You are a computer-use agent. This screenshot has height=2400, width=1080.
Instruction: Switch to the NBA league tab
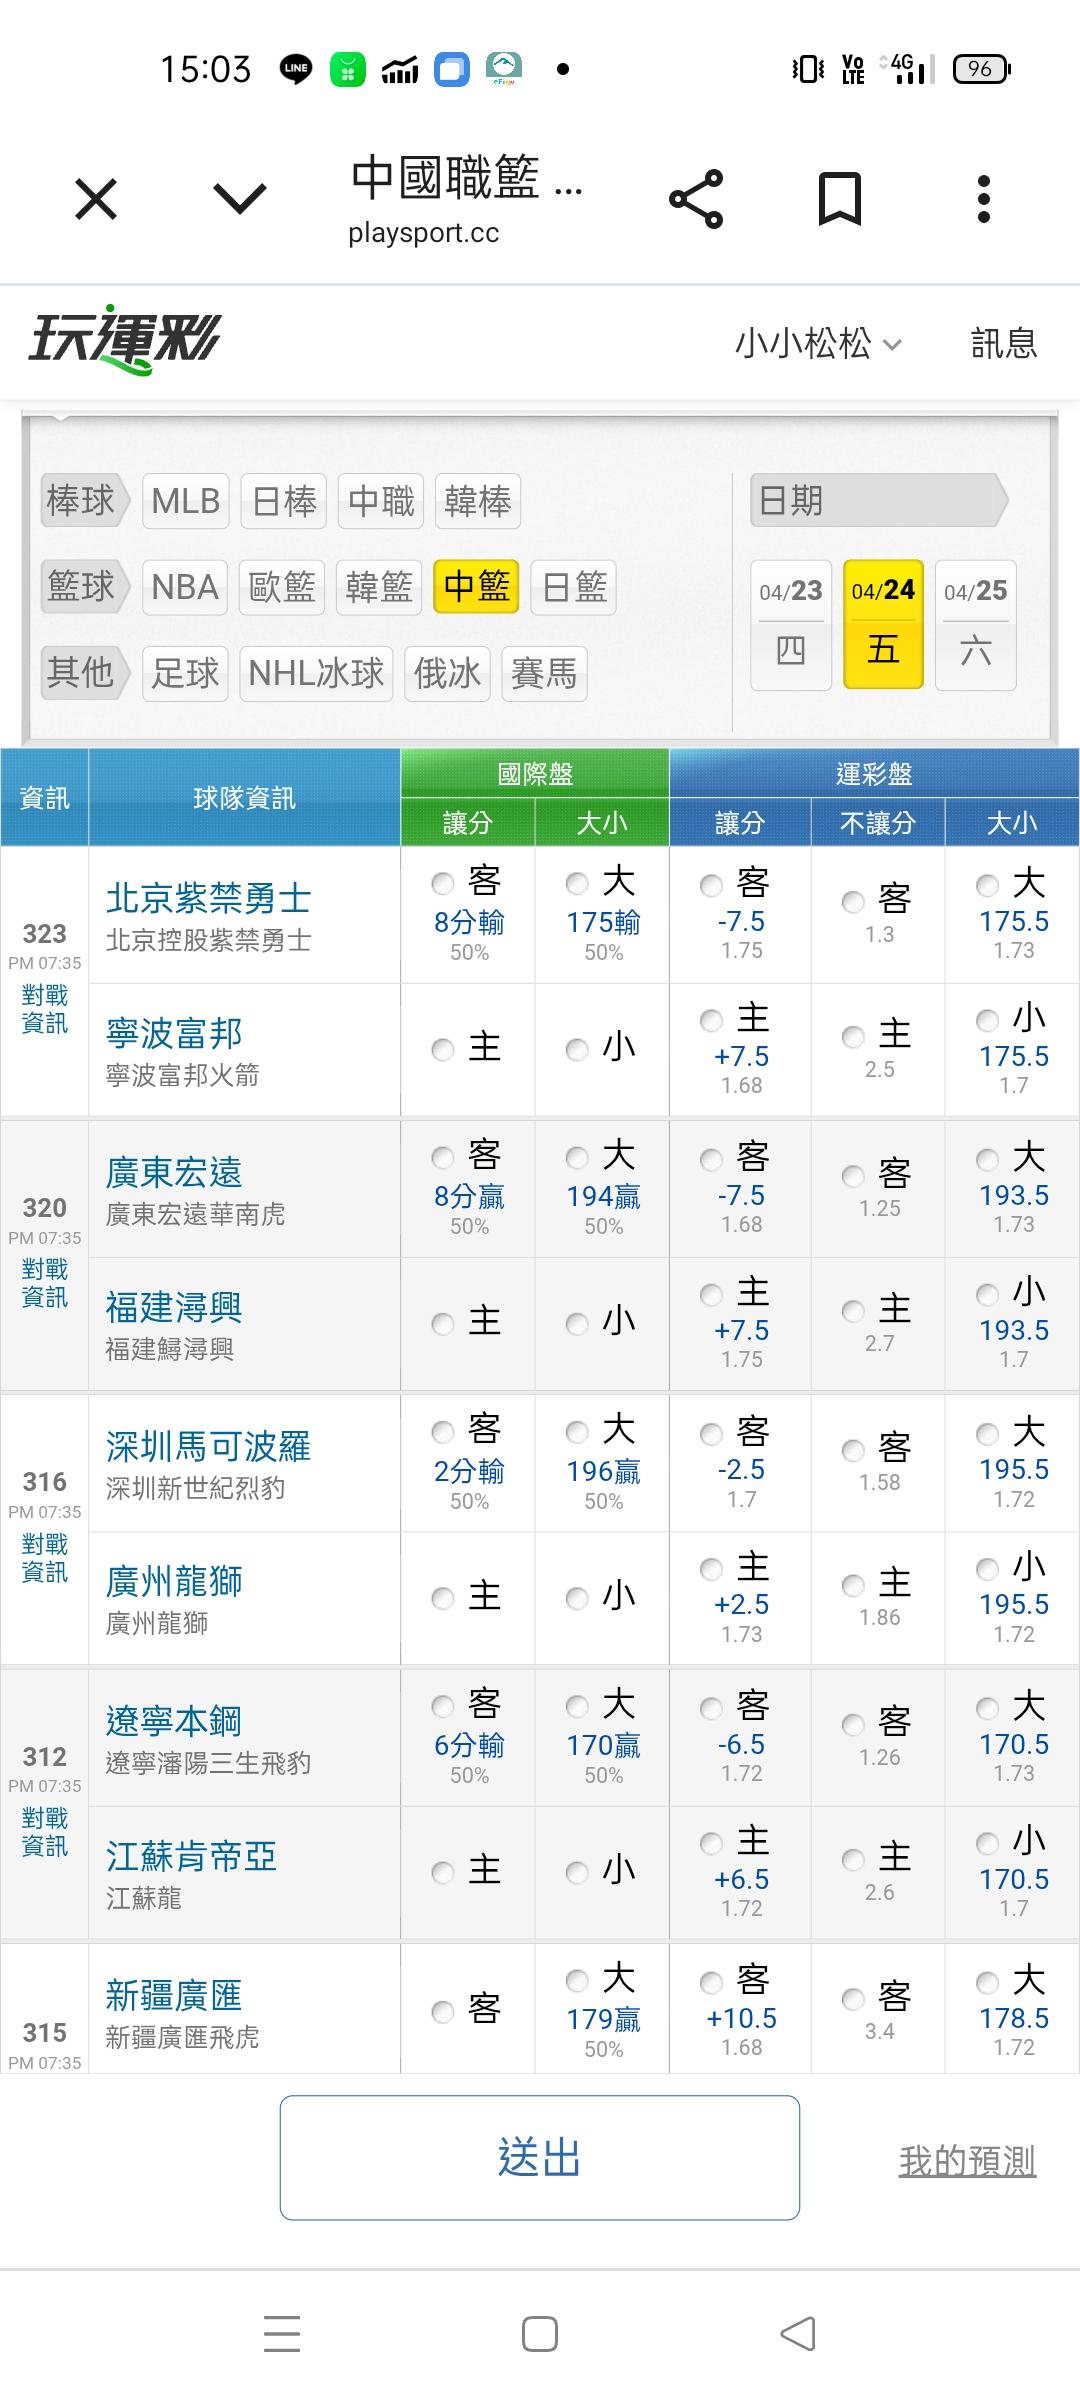coord(185,587)
